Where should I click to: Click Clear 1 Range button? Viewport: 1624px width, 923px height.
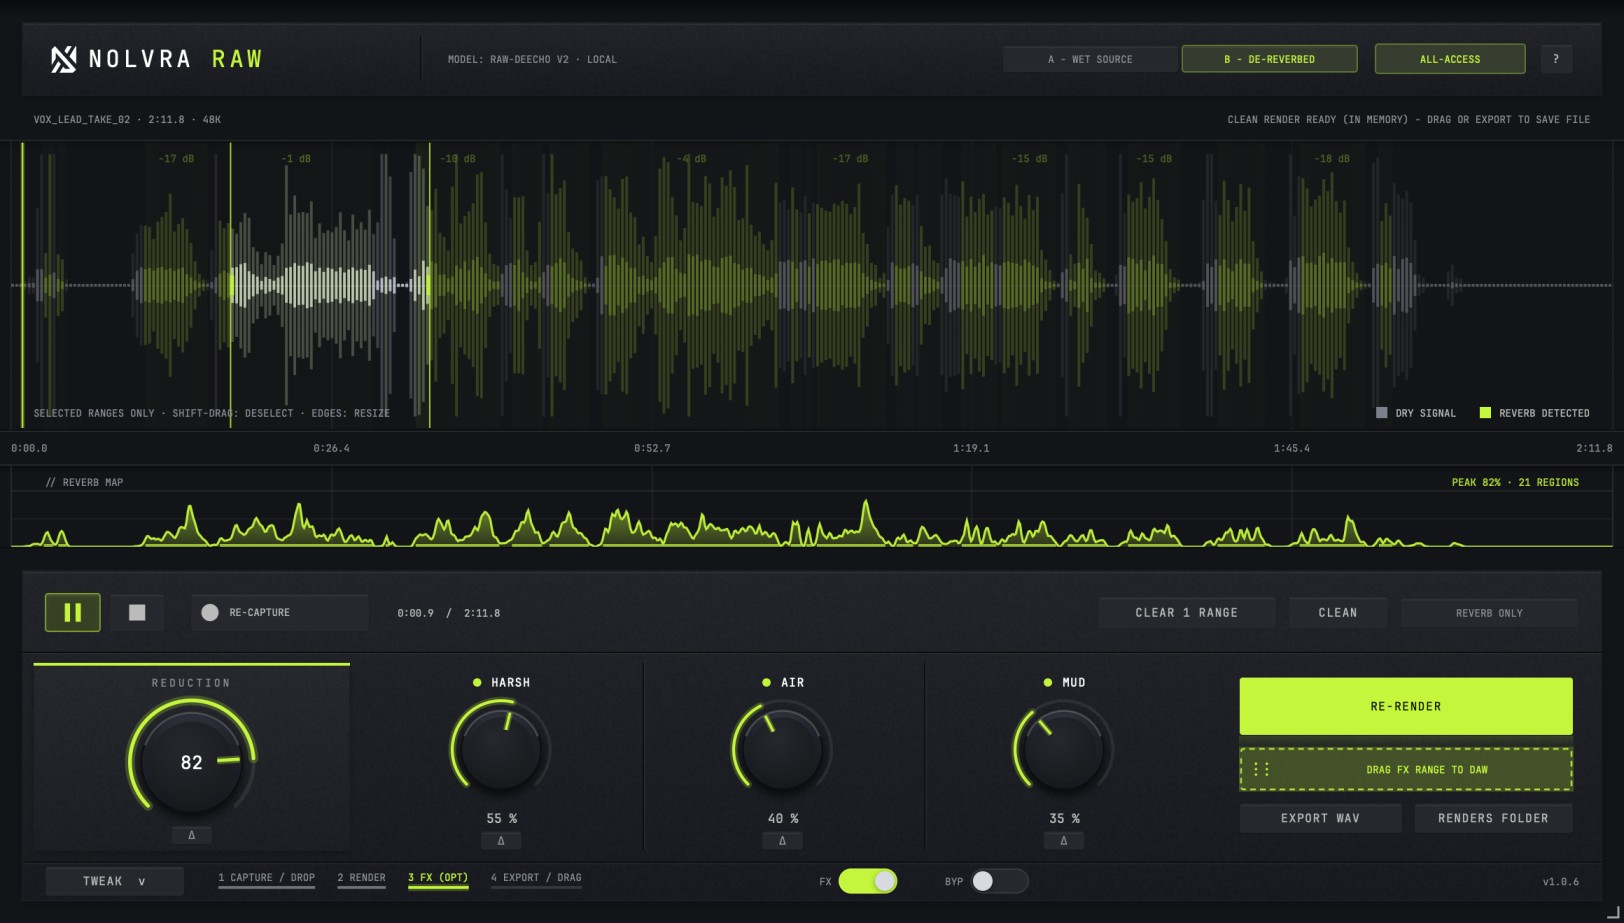coord(1187,613)
